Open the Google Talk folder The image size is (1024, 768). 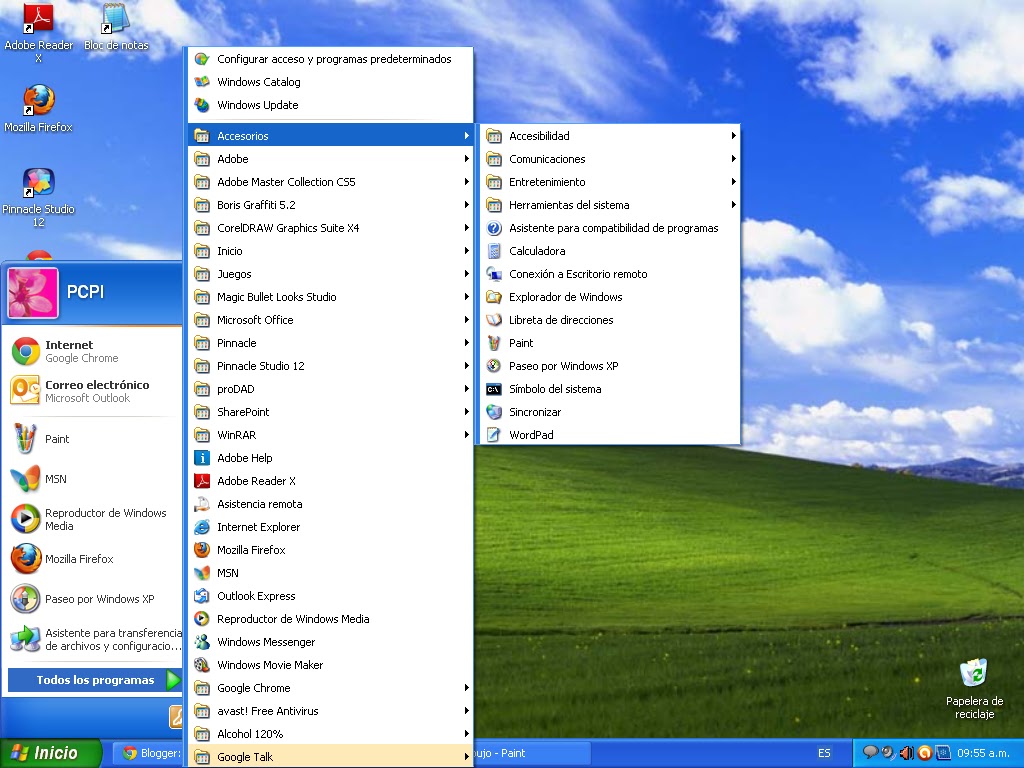point(330,757)
